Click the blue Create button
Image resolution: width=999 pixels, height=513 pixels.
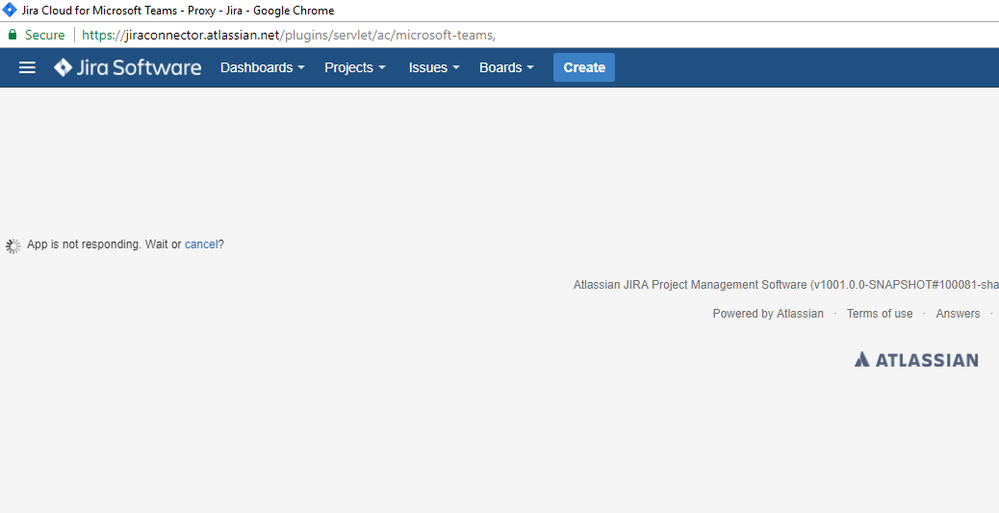(584, 68)
